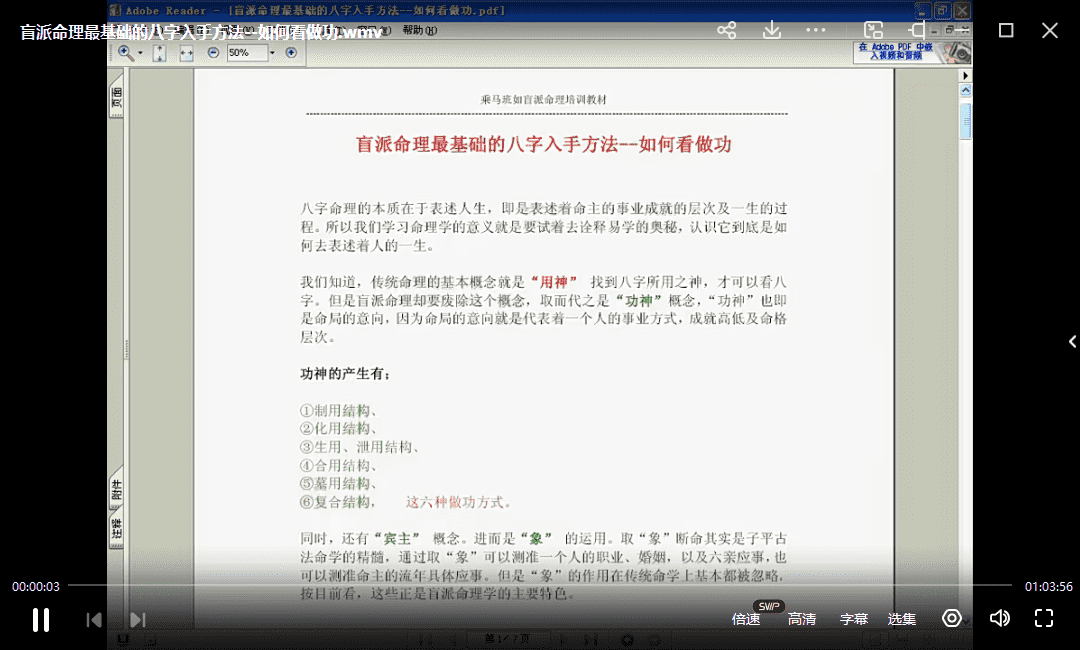The image size is (1080, 650).
Task: Open the 帮助 menu in Adobe Reader
Action: point(418,30)
